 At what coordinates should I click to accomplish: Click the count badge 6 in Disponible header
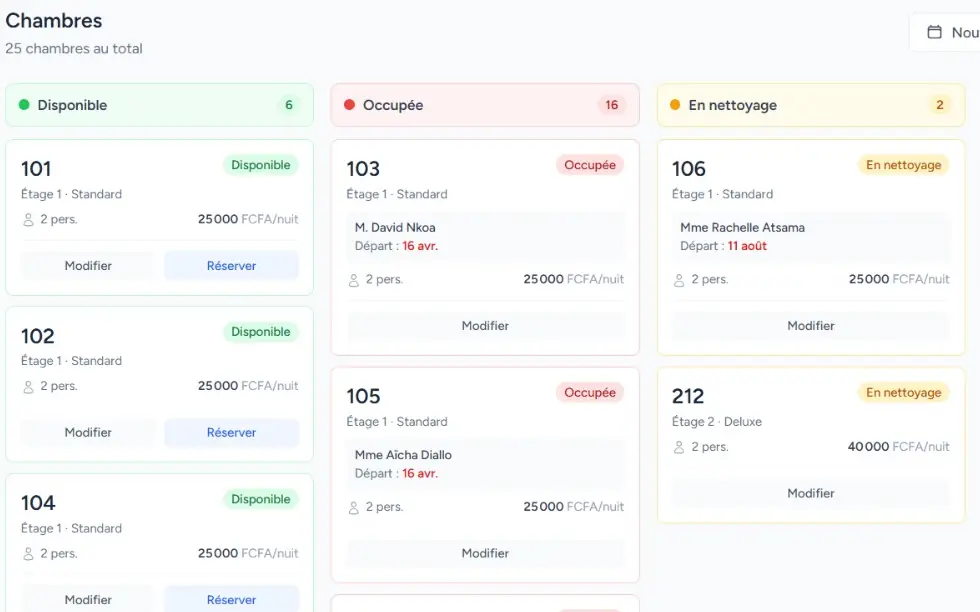tap(289, 105)
